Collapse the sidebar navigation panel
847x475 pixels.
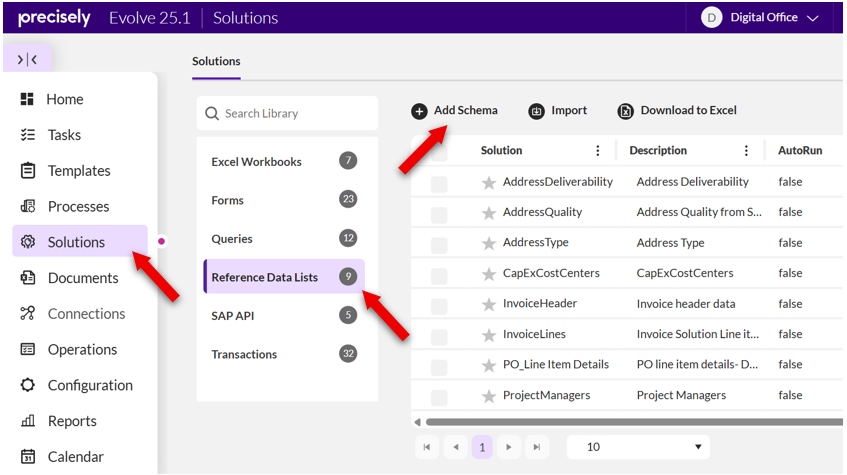click(28, 60)
